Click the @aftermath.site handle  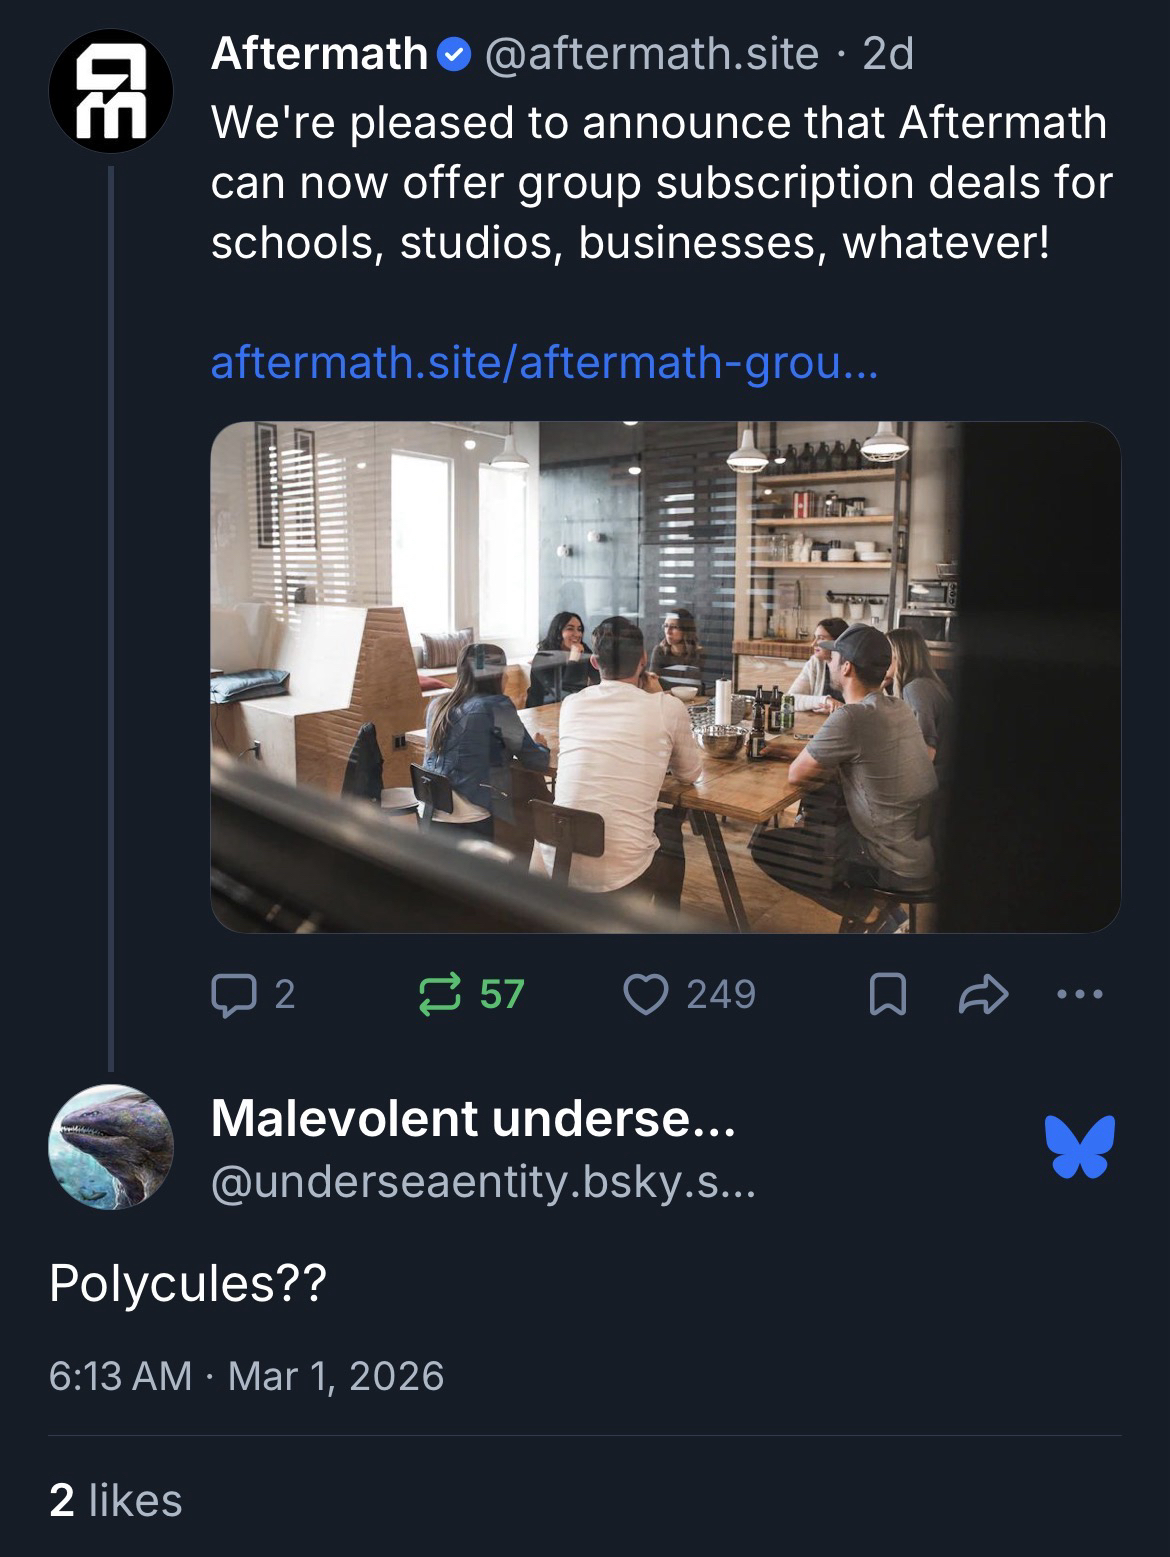coord(651,54)
